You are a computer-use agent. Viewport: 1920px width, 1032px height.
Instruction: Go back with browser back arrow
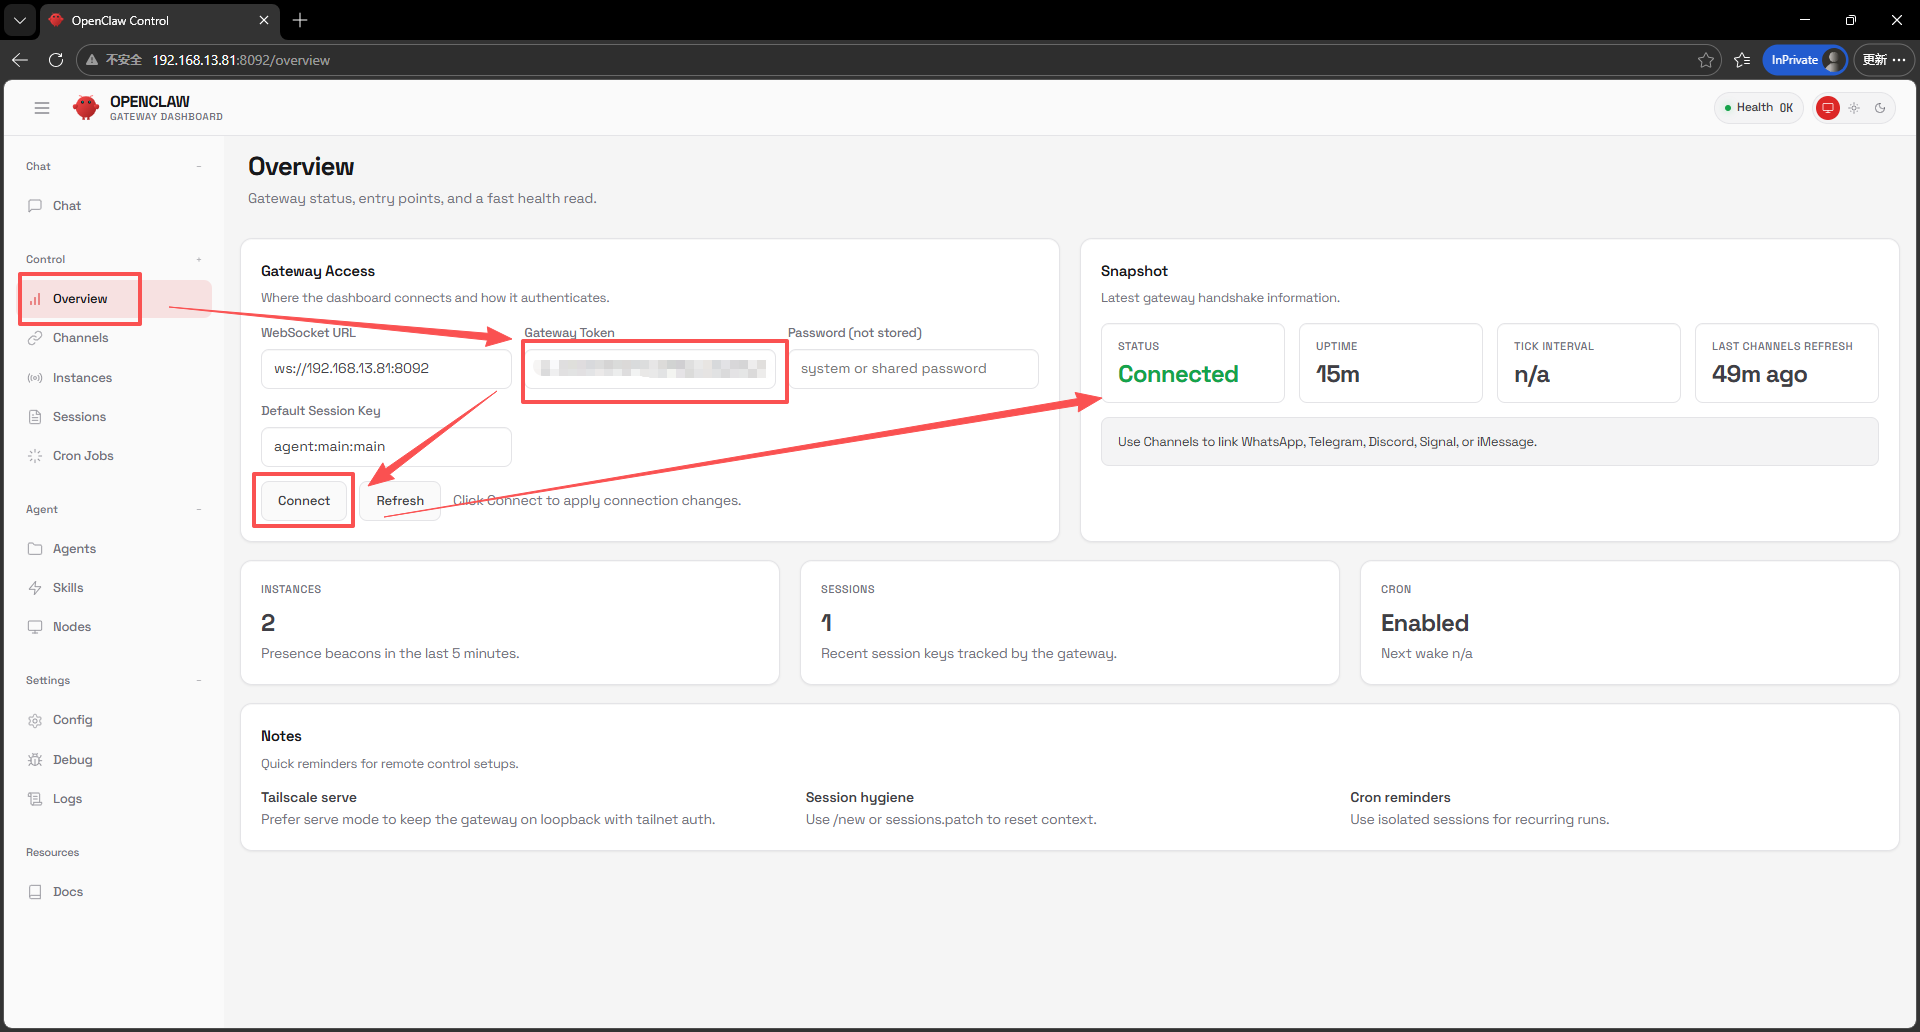pyautogui.click(x=20, y=60)
